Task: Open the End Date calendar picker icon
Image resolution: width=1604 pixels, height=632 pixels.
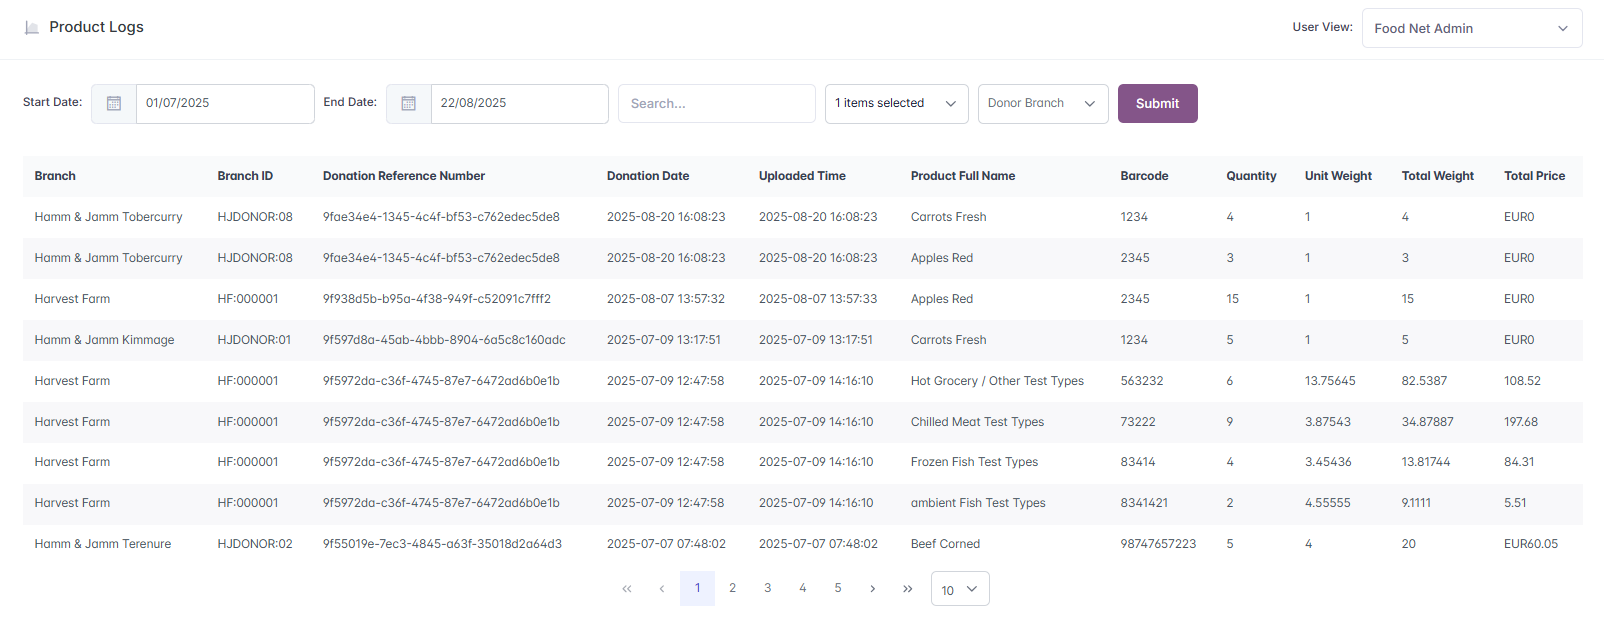Action: [409, 104]
